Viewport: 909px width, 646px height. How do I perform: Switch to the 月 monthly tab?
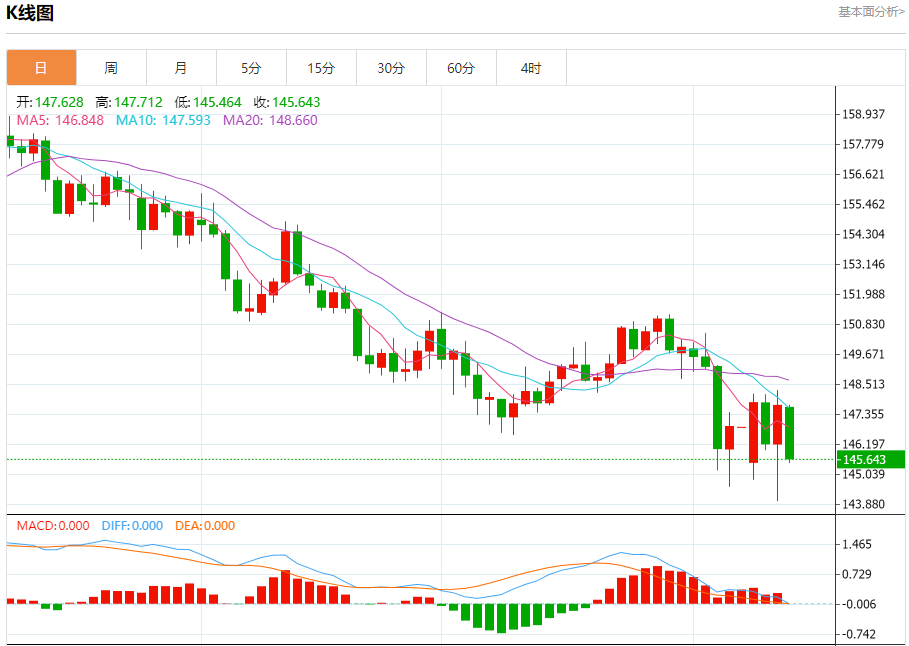click(181, 68)
